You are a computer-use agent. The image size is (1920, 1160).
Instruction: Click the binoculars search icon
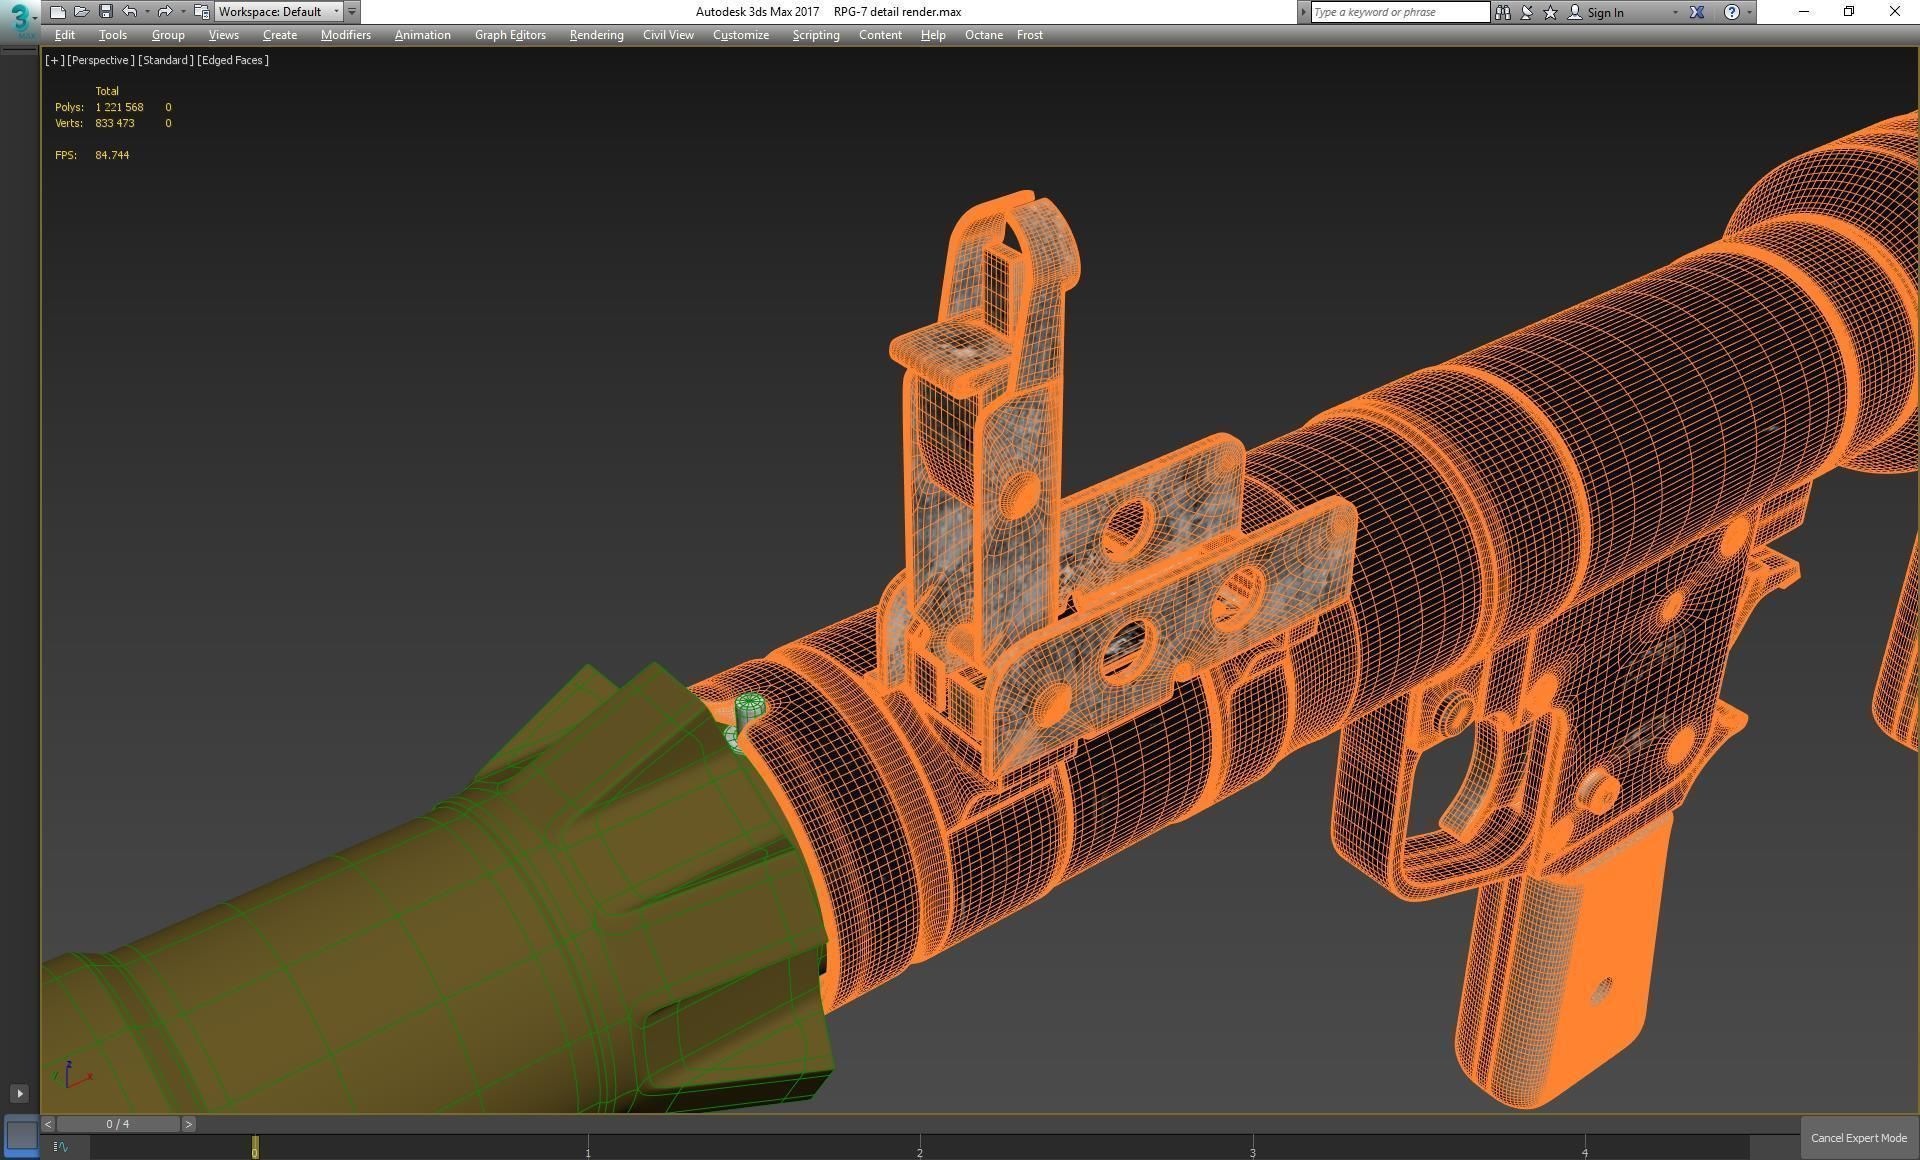tap(1503, 12)
